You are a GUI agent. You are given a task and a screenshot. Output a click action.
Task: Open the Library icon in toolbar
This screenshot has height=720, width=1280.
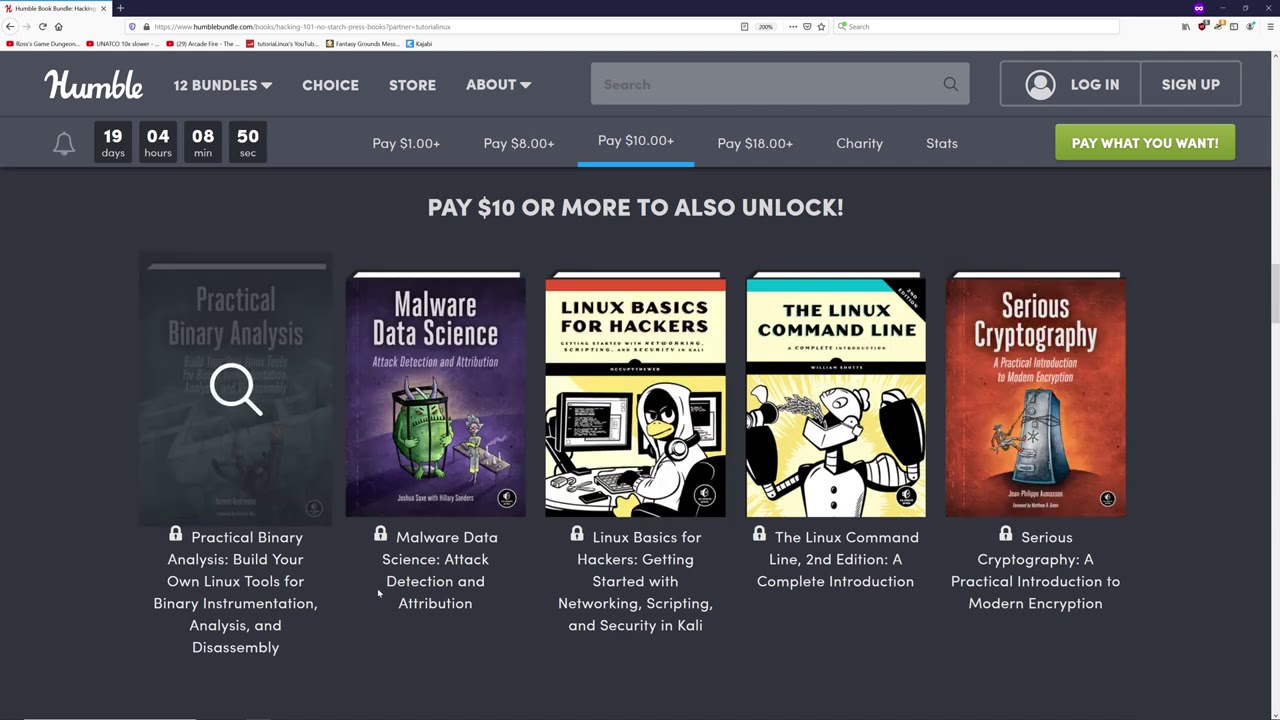click(1186, 27)
